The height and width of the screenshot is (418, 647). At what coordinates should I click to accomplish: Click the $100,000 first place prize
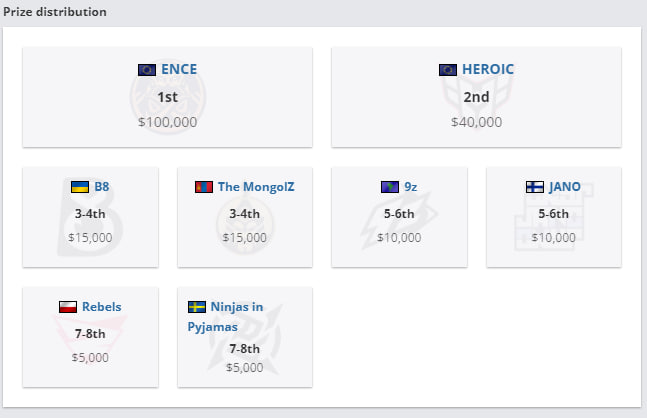[168, 122]
